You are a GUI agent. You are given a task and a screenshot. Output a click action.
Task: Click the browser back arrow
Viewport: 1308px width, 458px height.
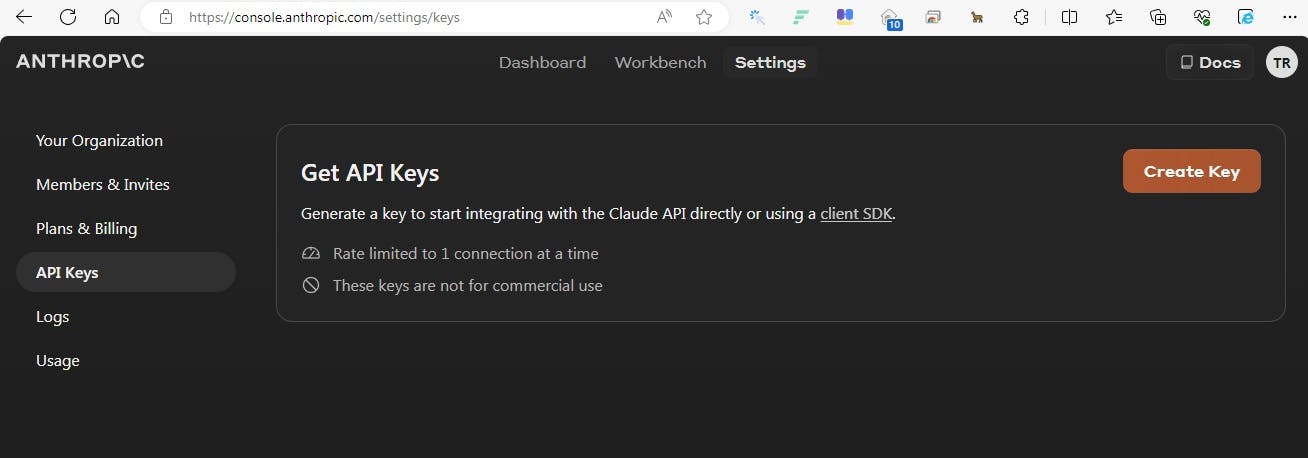coord(24,17)
